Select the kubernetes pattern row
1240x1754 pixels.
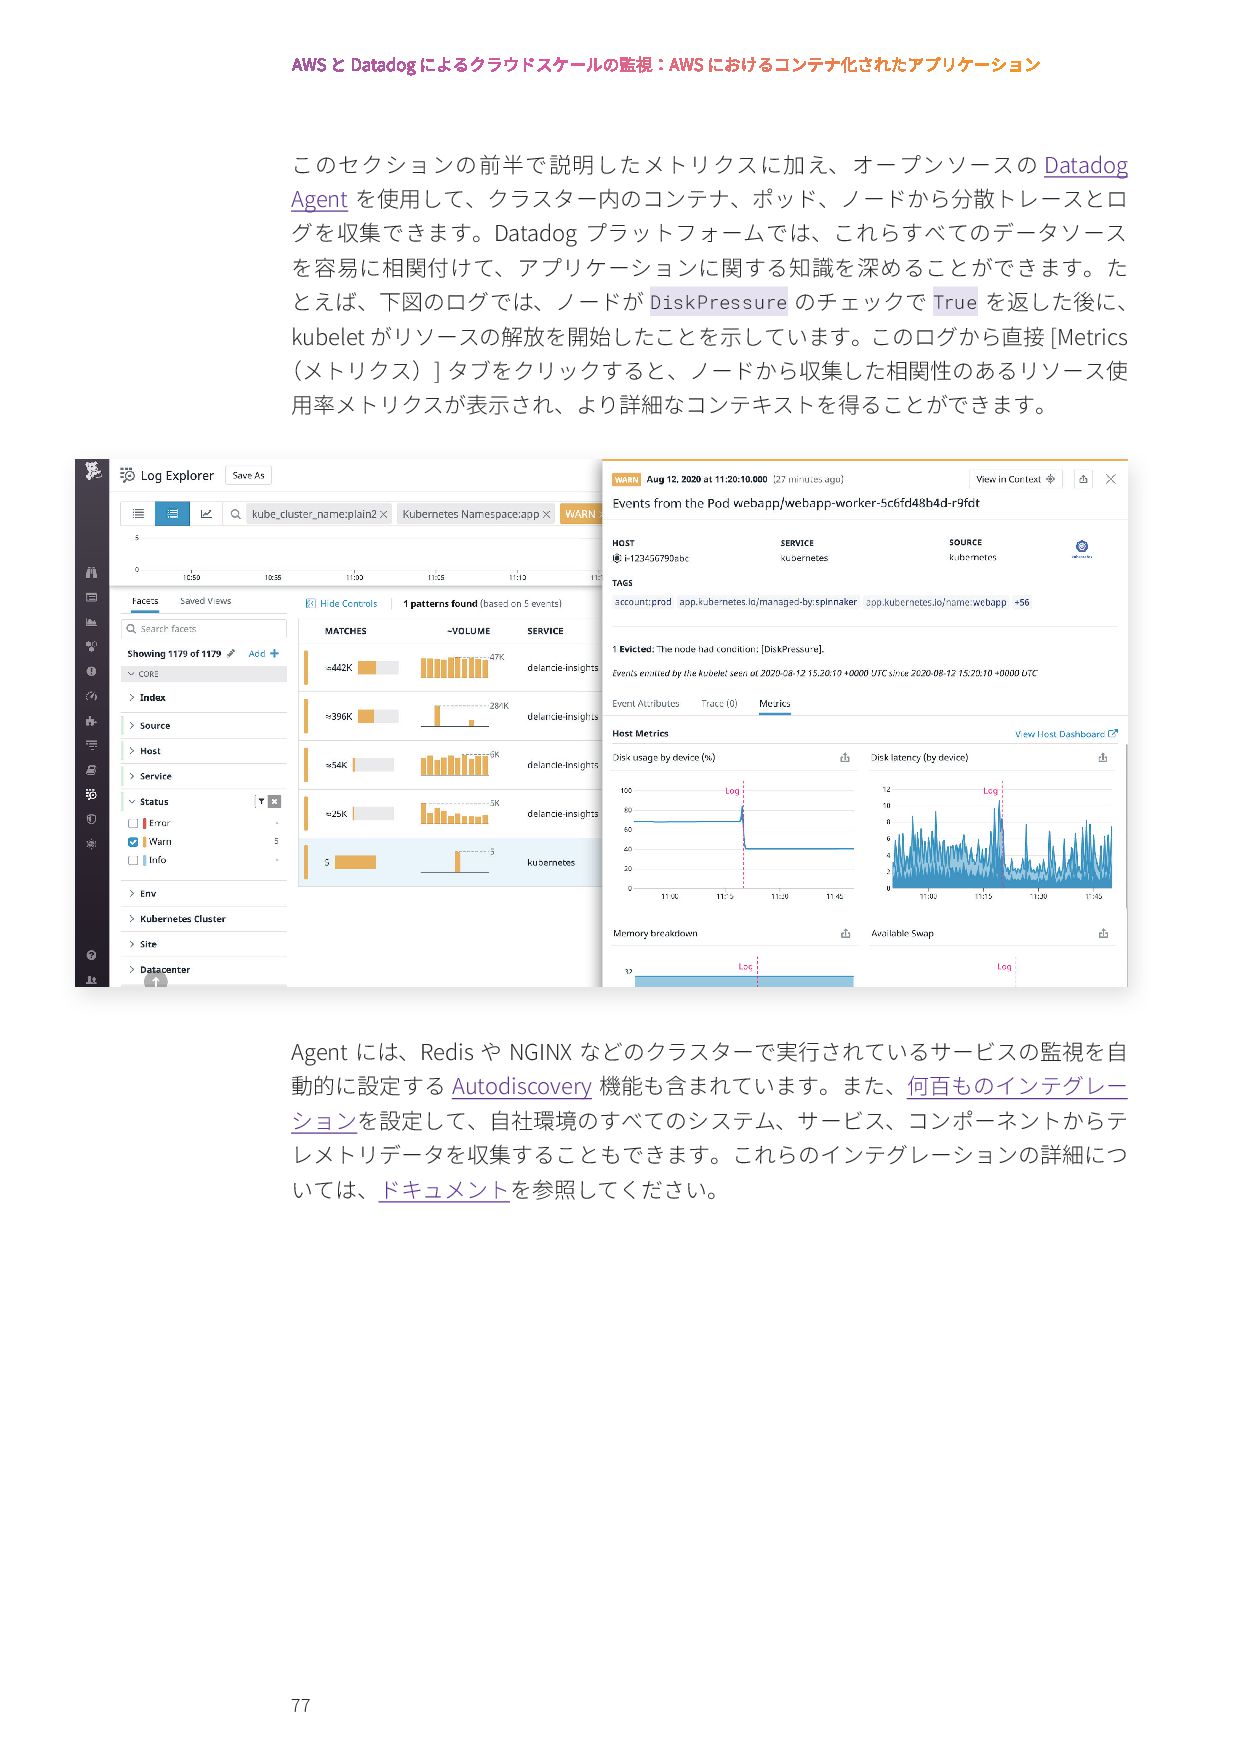point(450,862)
